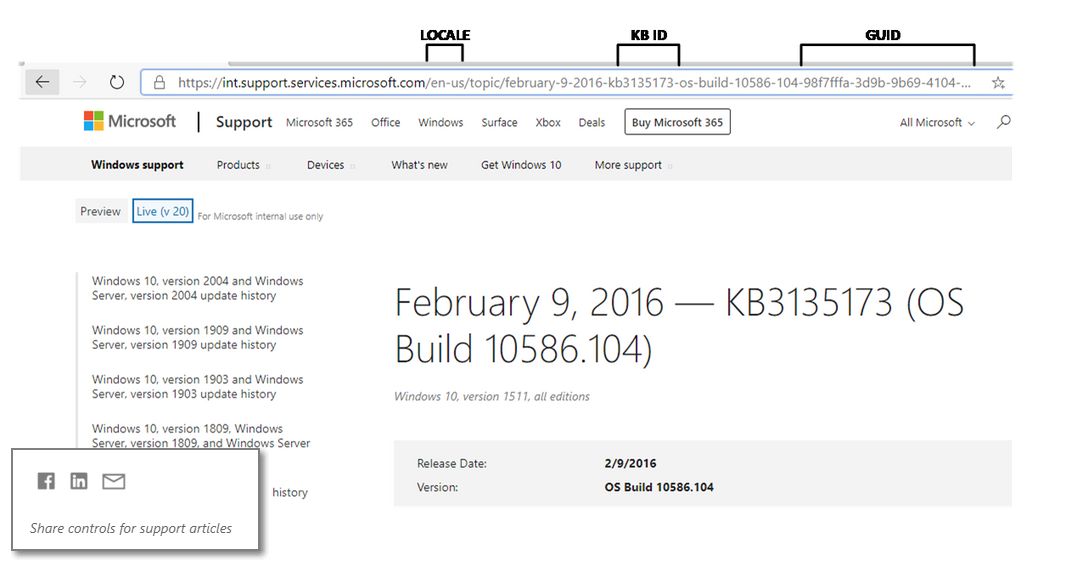Open Windows 10 version 2004 update history

pos(198,288)
